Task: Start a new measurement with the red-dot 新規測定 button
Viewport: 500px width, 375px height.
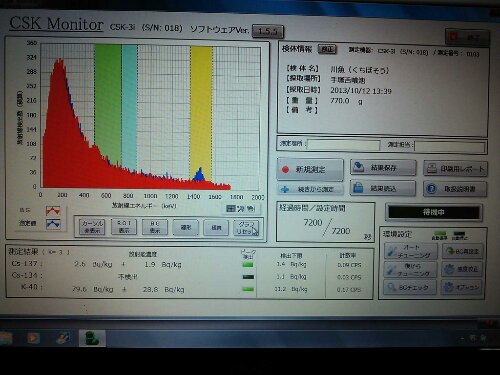Action: pyautogui.click(x=310, y=169)
